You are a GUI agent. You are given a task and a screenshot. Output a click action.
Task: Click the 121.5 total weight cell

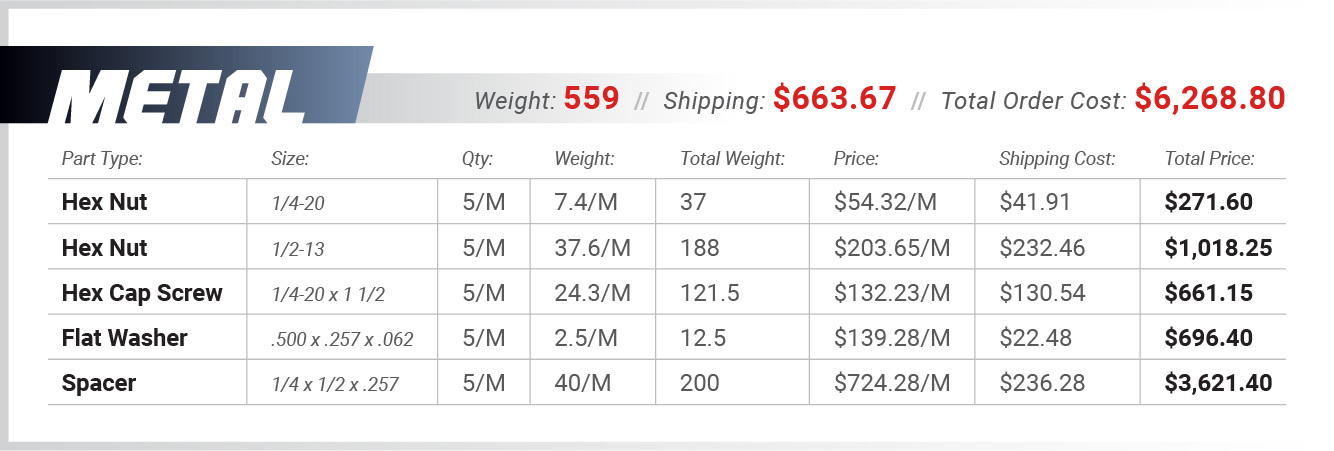[x=709, y=293]
